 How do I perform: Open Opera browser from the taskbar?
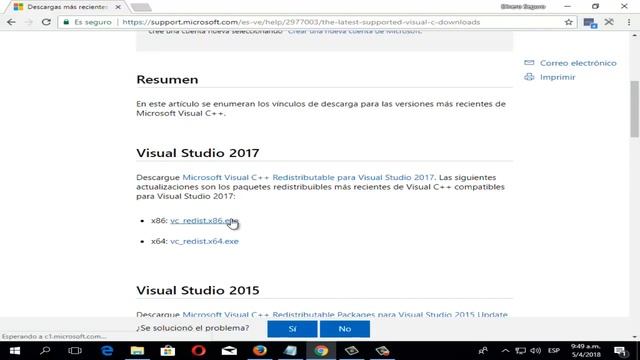198,351
